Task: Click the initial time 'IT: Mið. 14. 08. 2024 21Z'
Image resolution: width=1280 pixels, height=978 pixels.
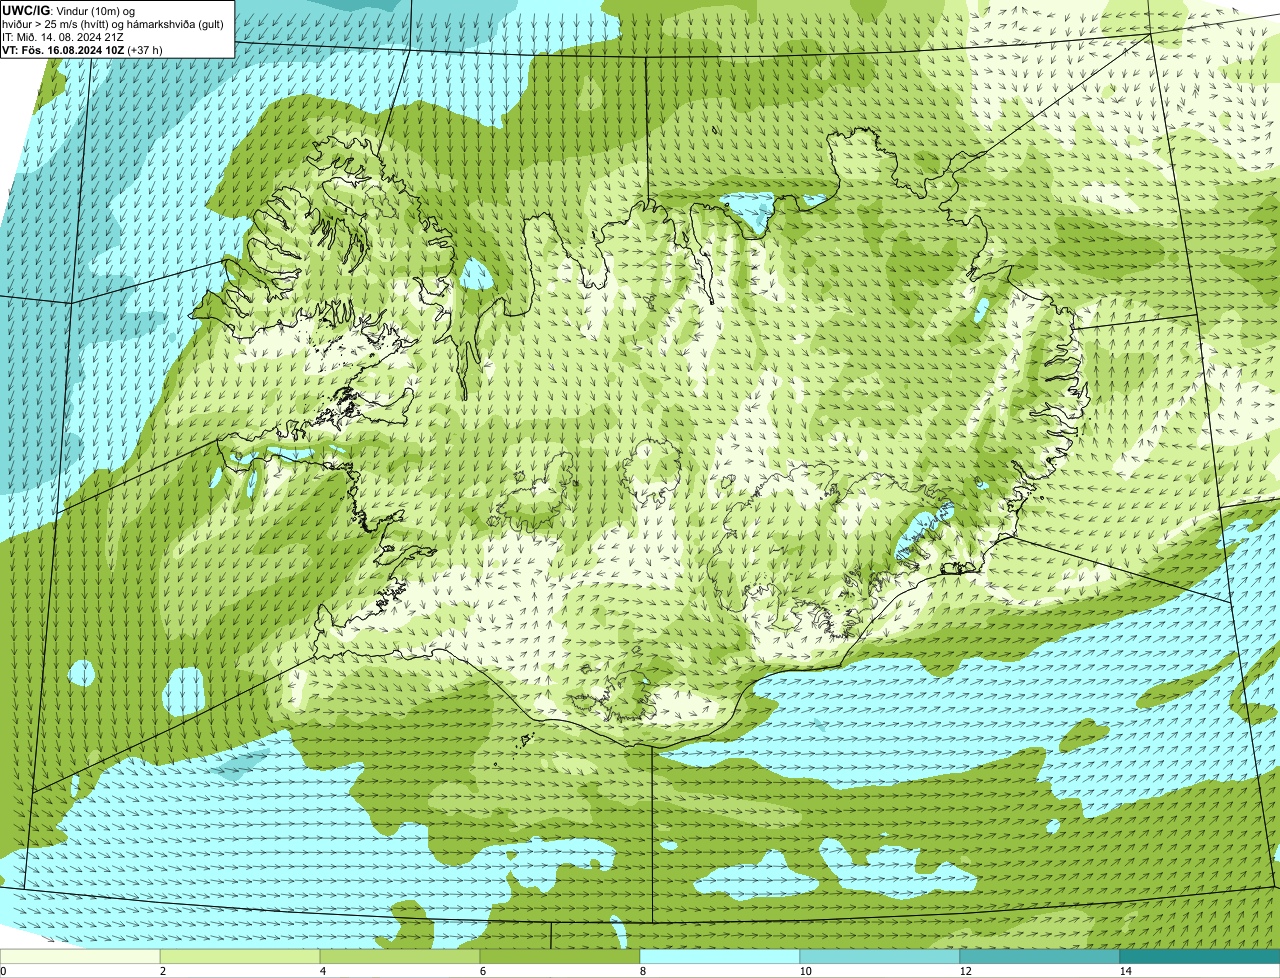Action: tap(63, 36)
